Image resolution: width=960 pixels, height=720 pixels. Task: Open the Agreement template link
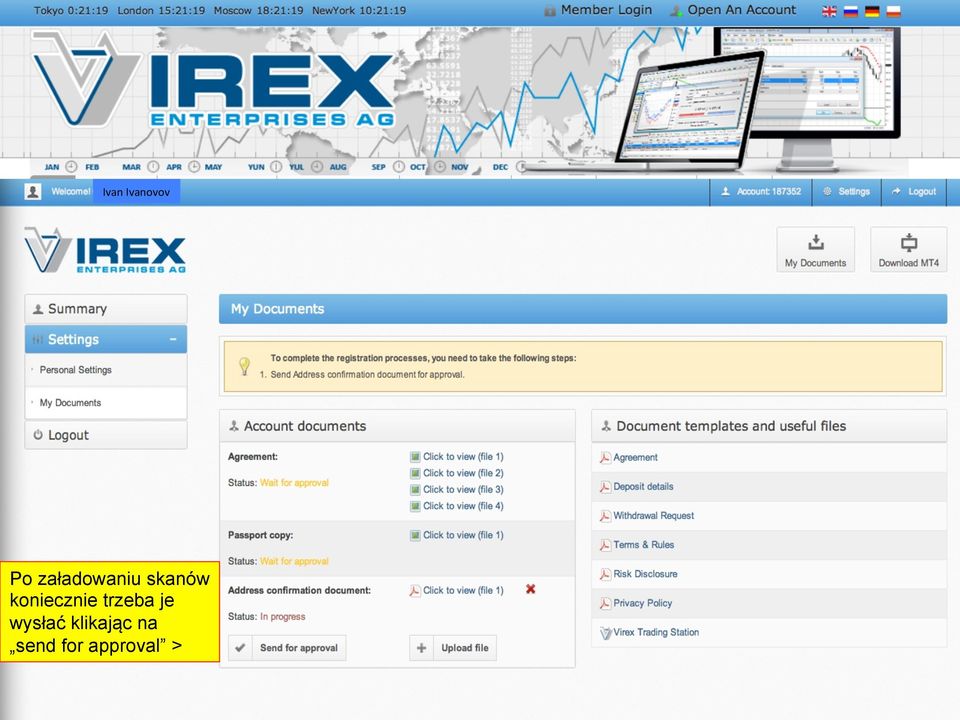pos(636,458)
